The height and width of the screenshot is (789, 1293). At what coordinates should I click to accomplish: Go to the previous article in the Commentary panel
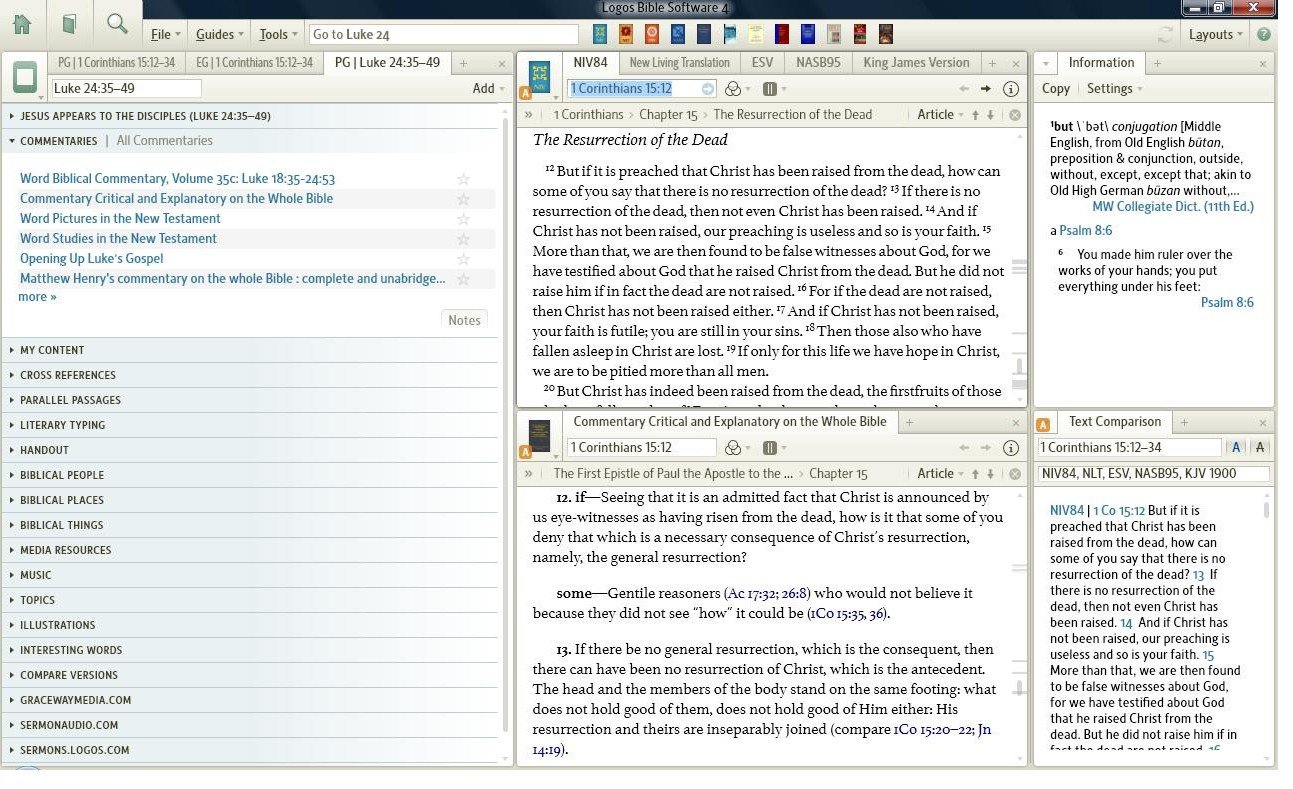(x=975, y=474)
